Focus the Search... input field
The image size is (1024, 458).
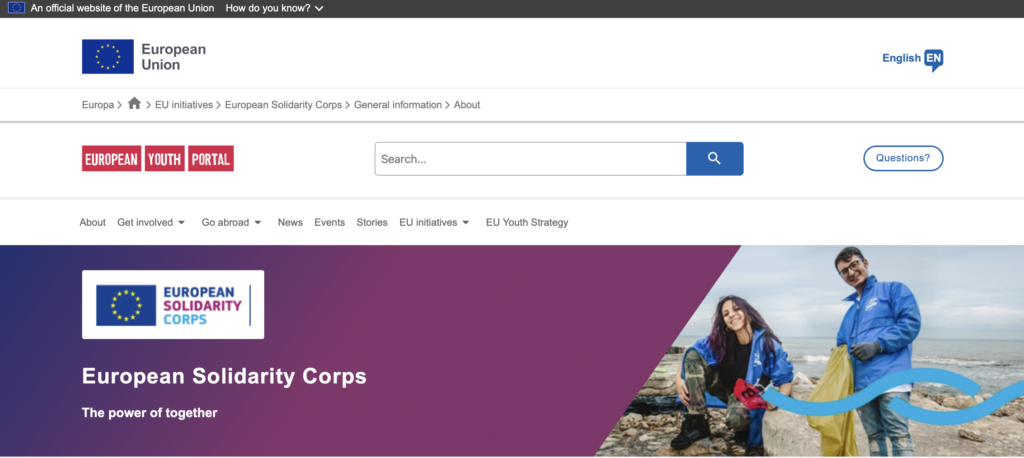click(x=530, y=159)
